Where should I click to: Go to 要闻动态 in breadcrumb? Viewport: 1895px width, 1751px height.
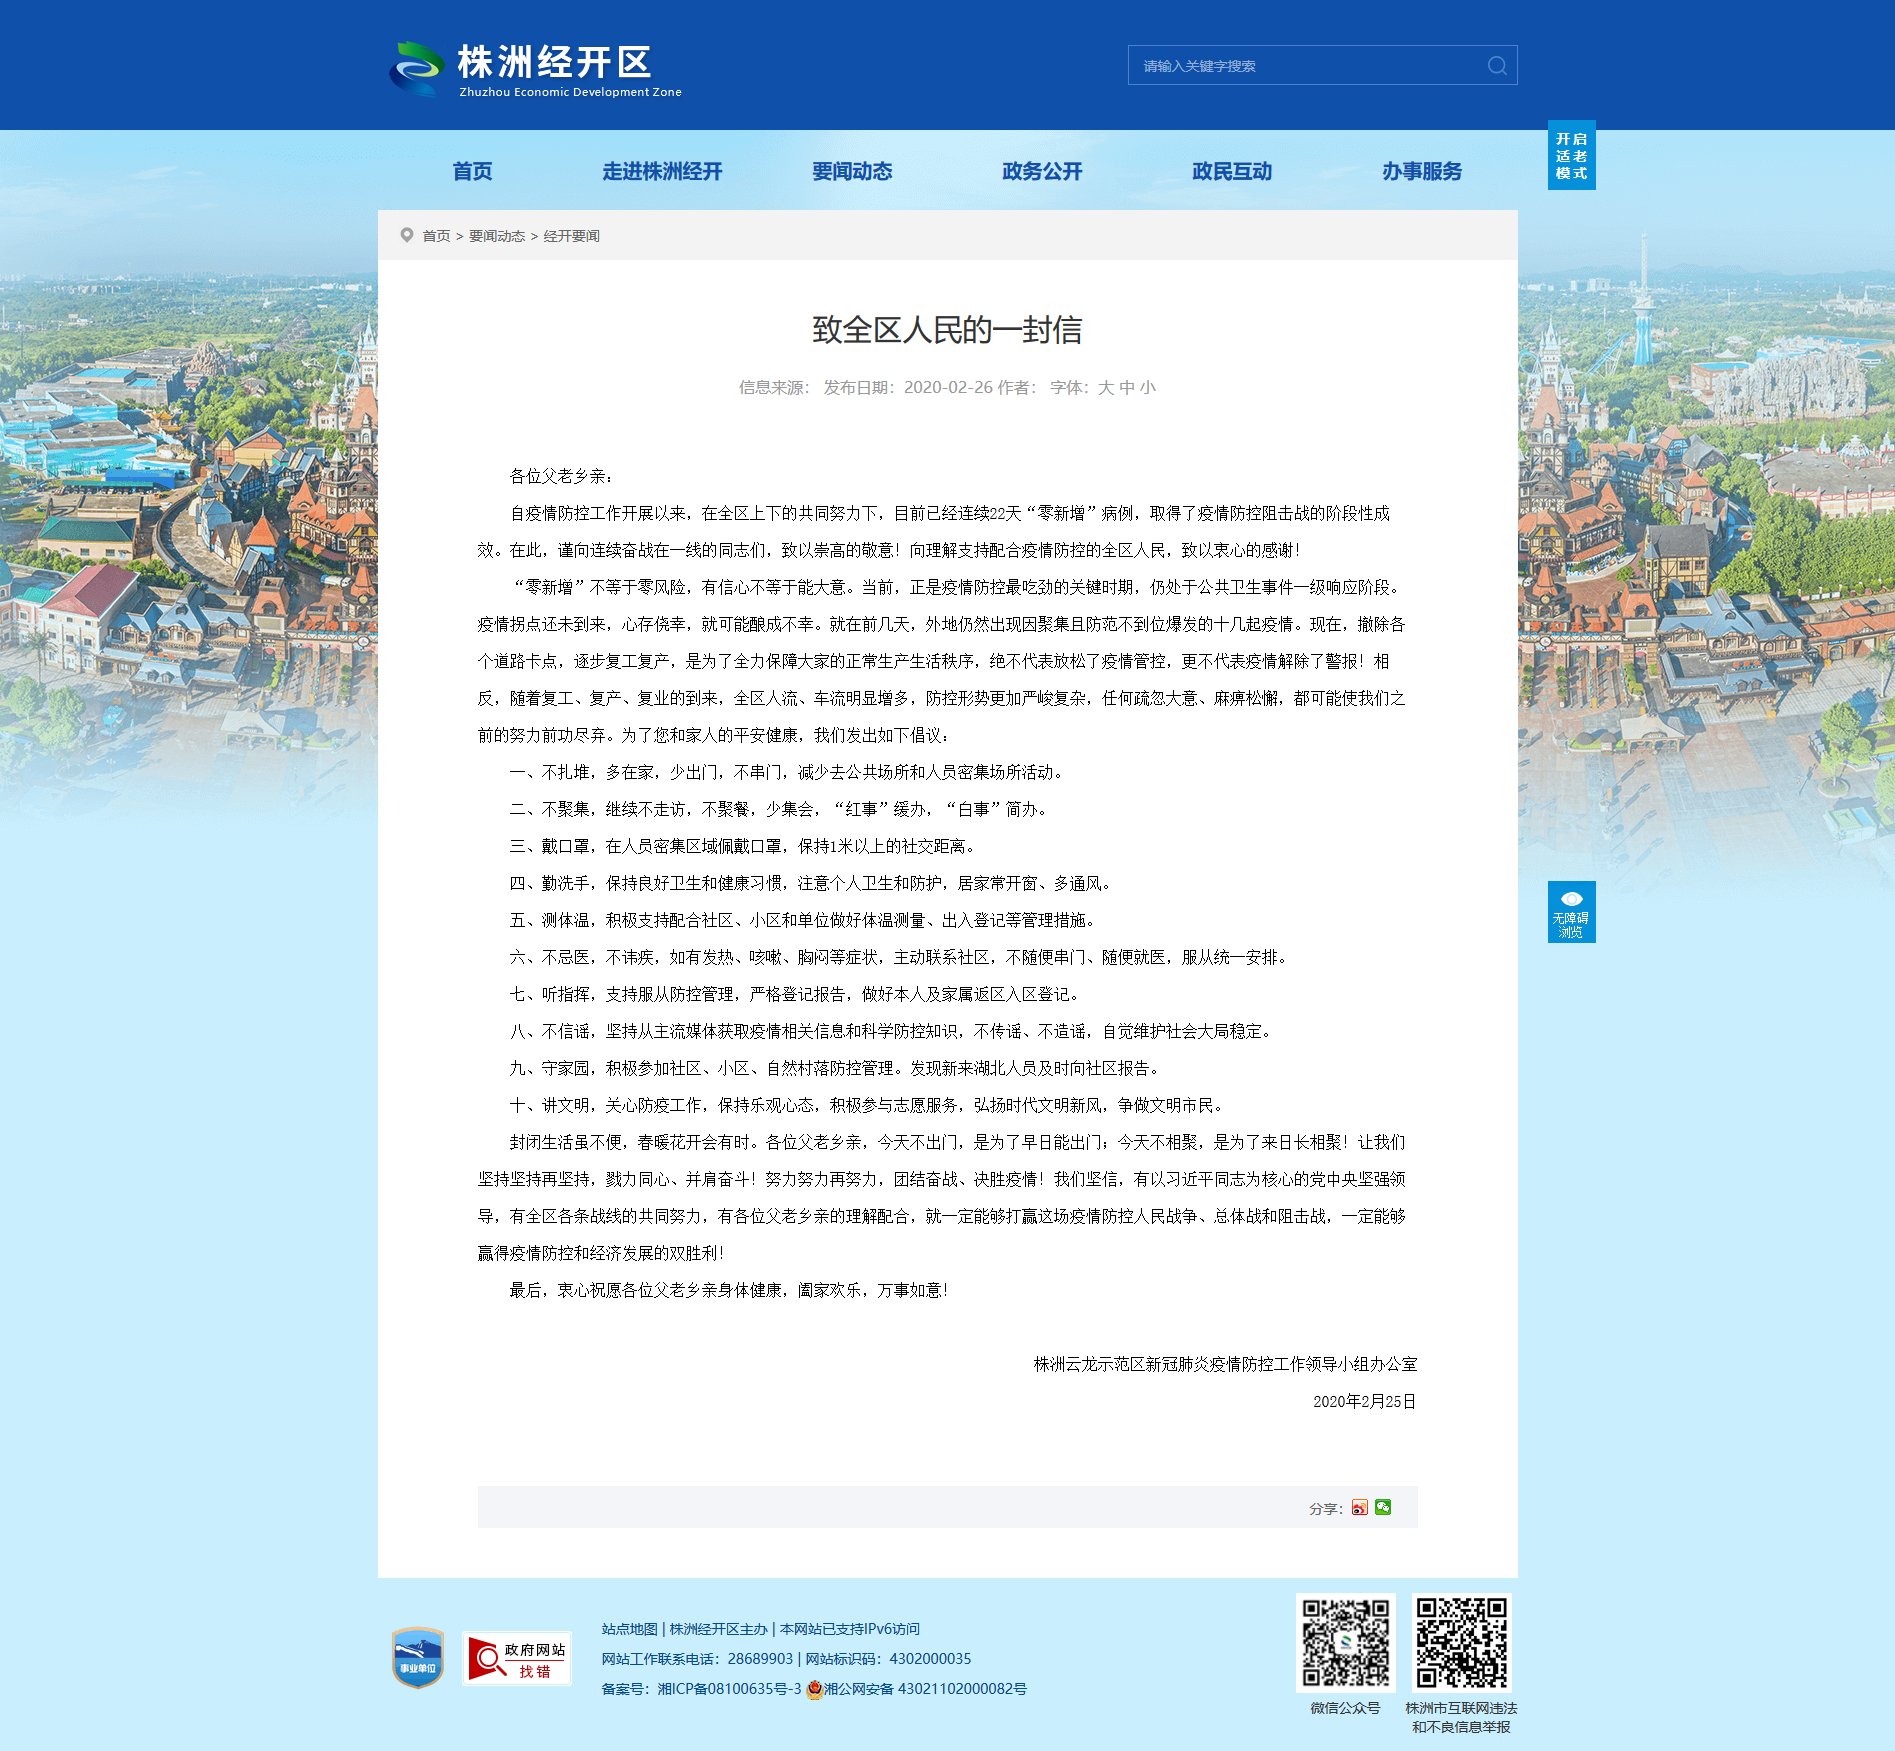497,236
